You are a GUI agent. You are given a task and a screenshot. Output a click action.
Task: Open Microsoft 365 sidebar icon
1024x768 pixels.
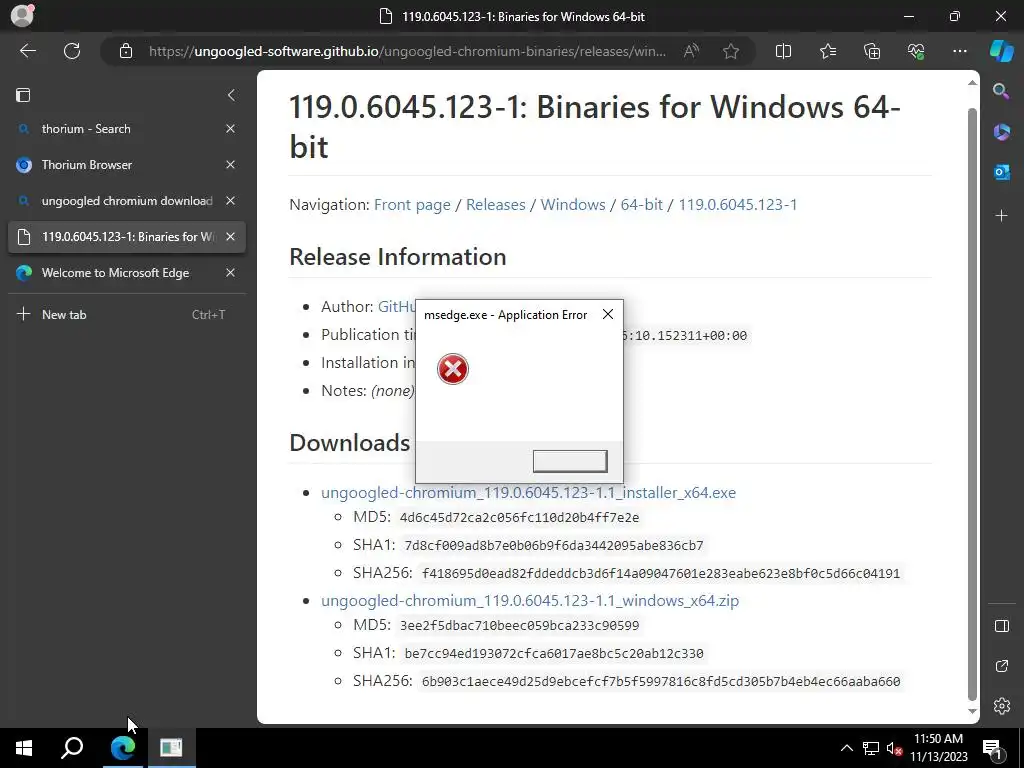click(x=1001, y=132)
